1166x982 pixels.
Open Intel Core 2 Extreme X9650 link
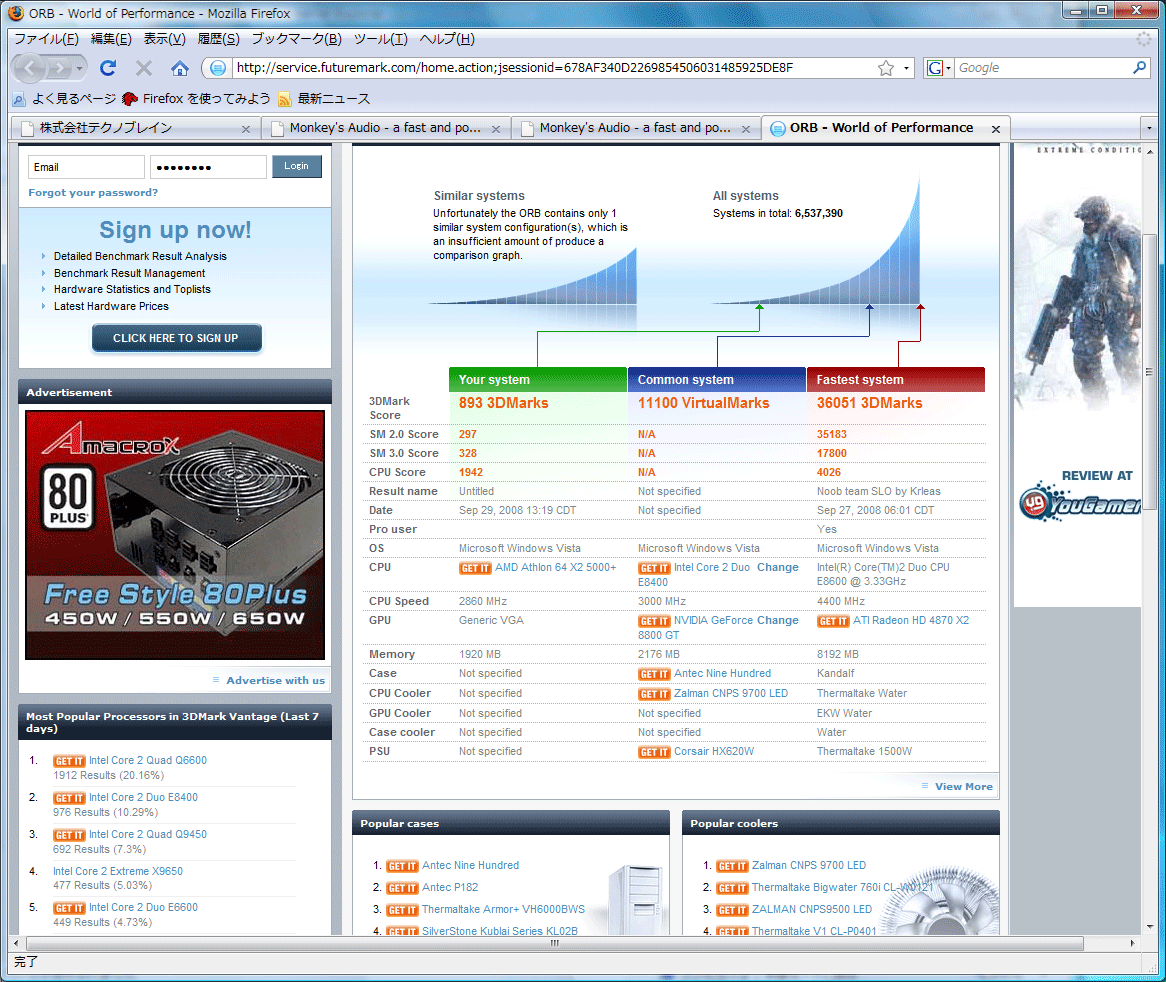[x=117, y=871]
